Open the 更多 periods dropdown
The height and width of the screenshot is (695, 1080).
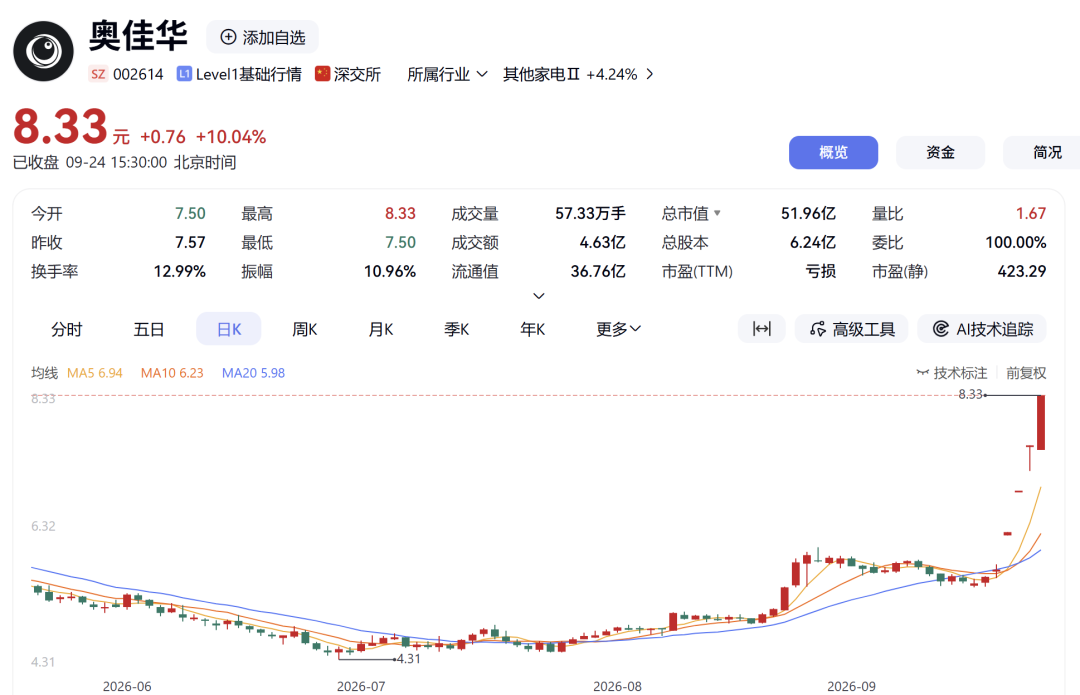coord(618,329)
